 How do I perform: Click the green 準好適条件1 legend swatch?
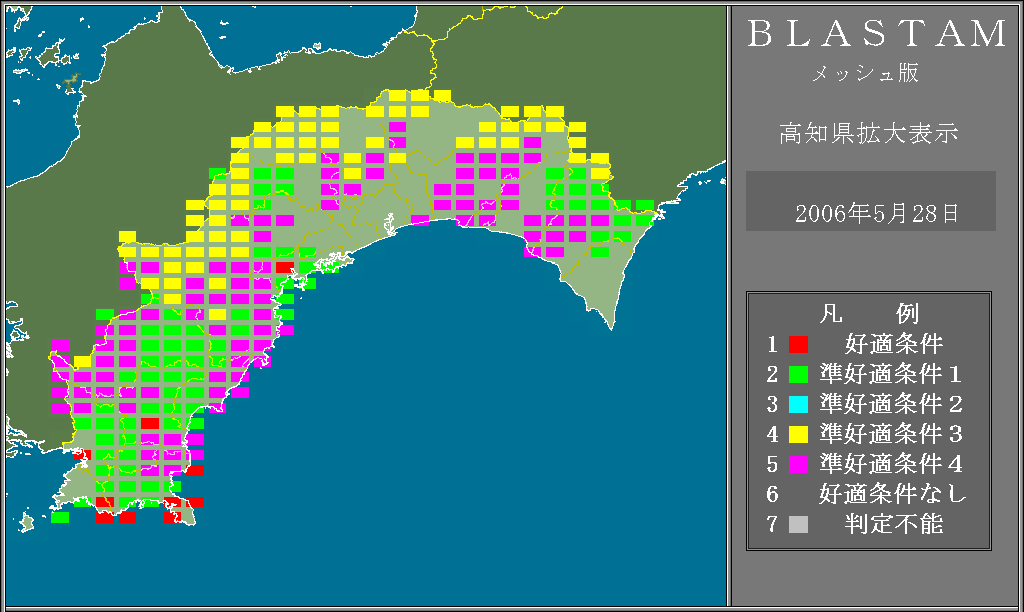click(x=798, y=374)
